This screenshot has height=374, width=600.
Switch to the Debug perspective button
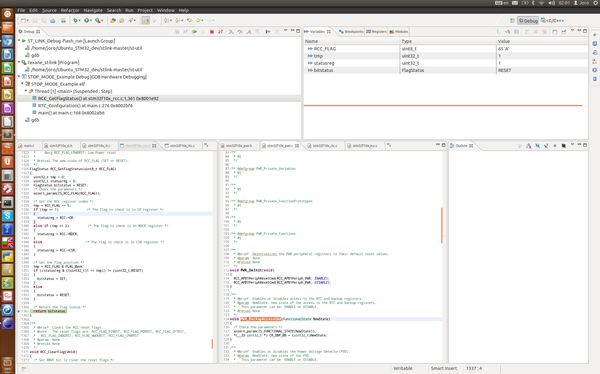[x=528, y=21]
